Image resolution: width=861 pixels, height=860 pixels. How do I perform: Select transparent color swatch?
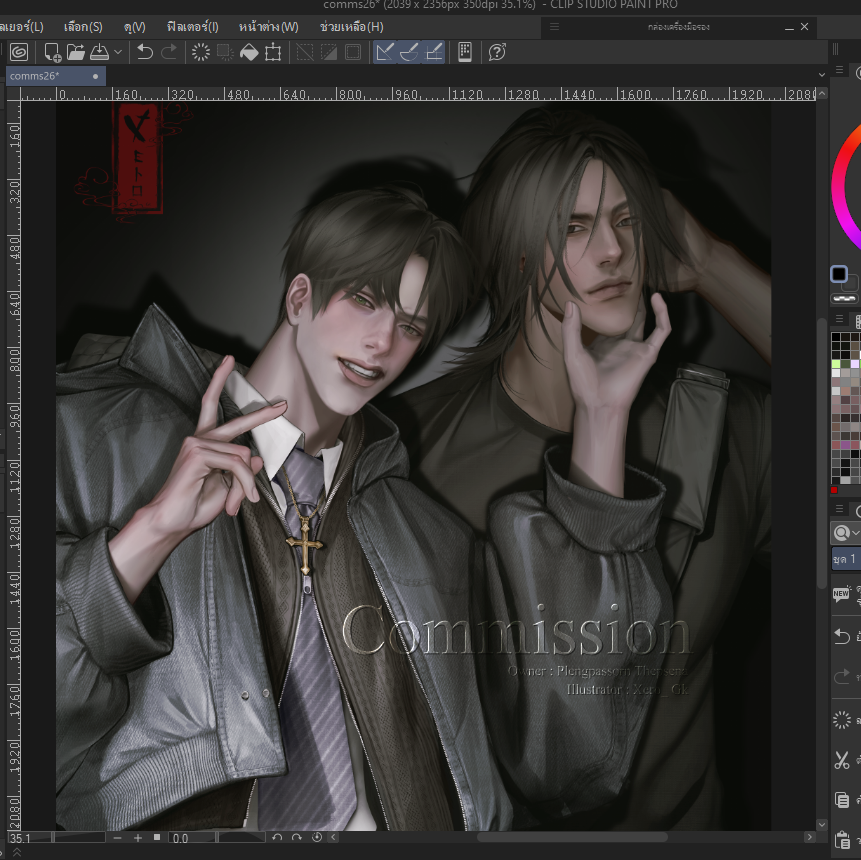click(844, 299)
